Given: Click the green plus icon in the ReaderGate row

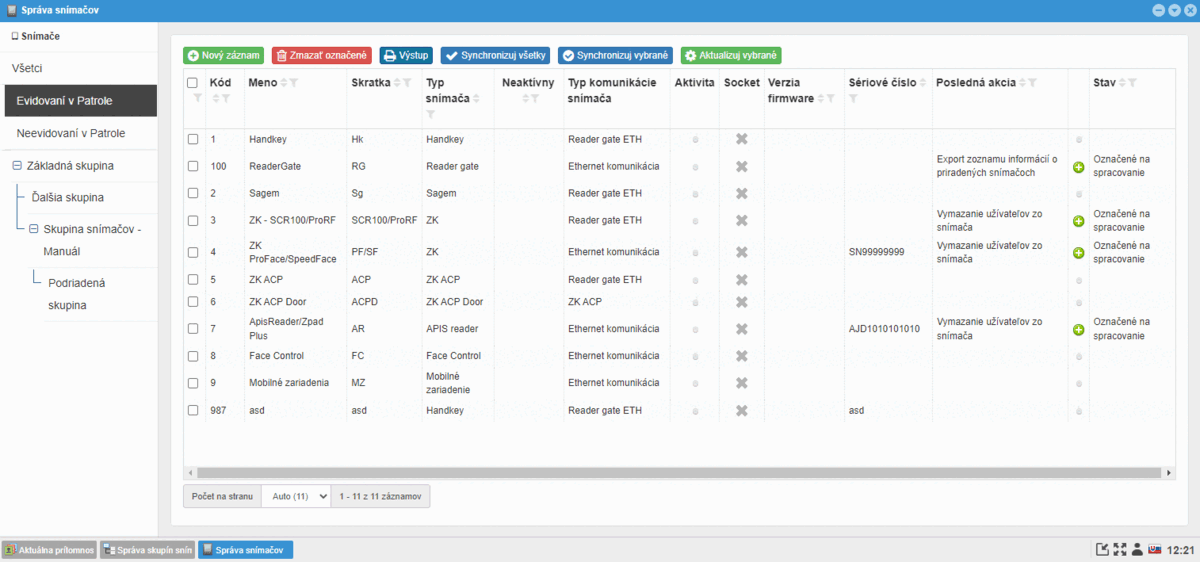Looking at the screenshot, I should click(x=1078, y=167).
